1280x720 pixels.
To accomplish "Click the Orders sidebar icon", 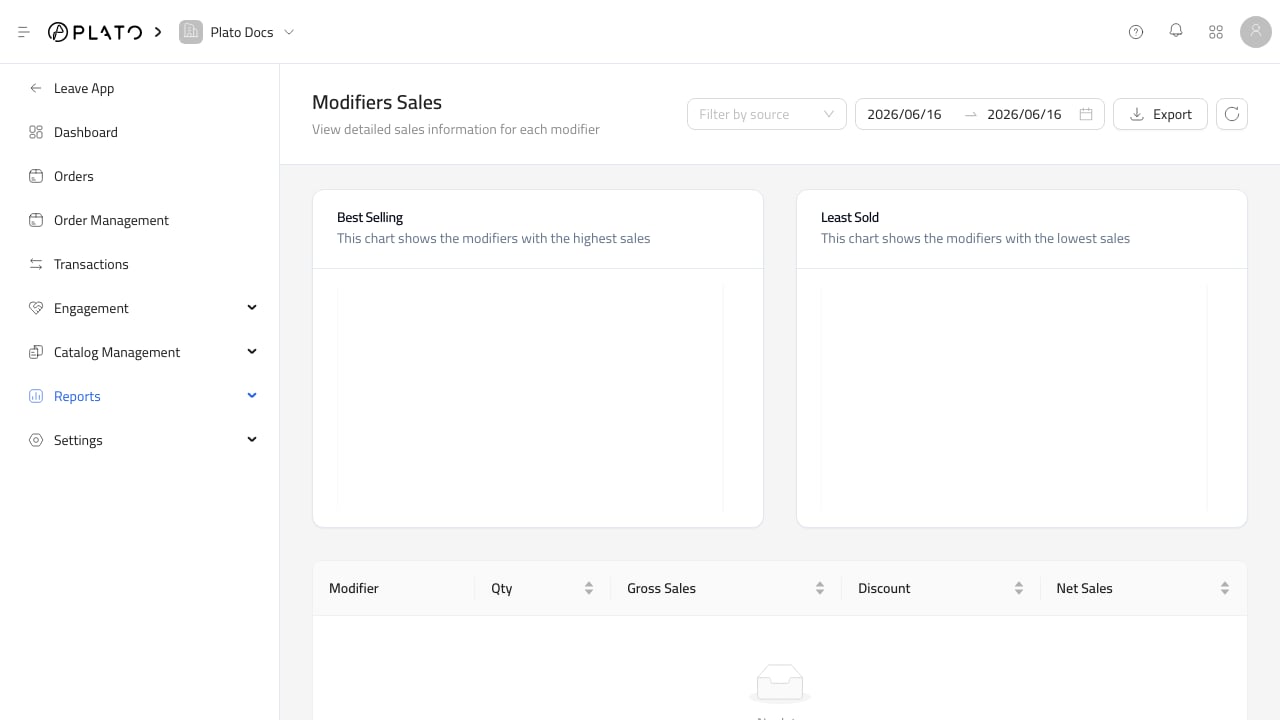I will click(36, 176).
